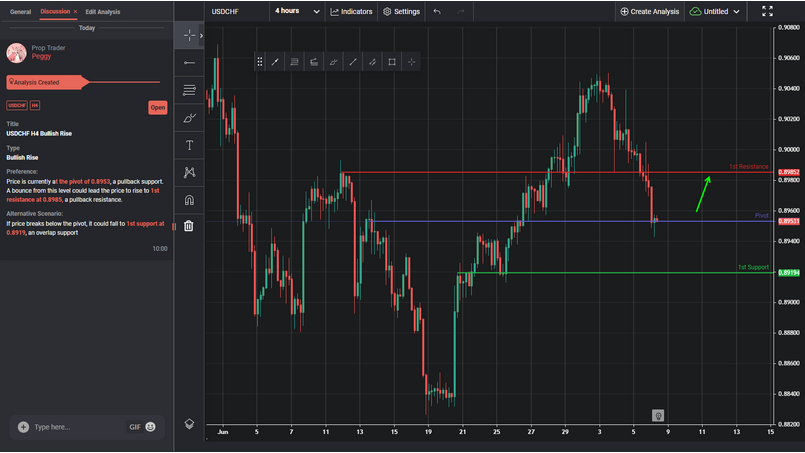Click the USDCHF tag badge
Screen dimensions: 805x453
[x=17, y=105]
